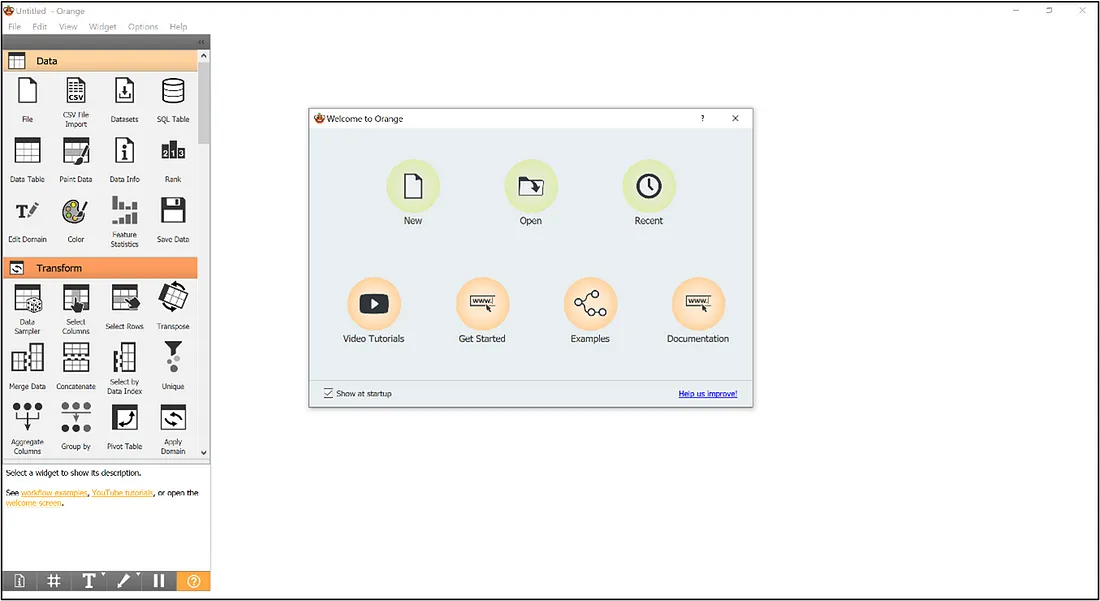This screenshot has width=1100, height=601.
Task: Click the toolbox scrollbar thumb
Action: [x=203, y=102]
